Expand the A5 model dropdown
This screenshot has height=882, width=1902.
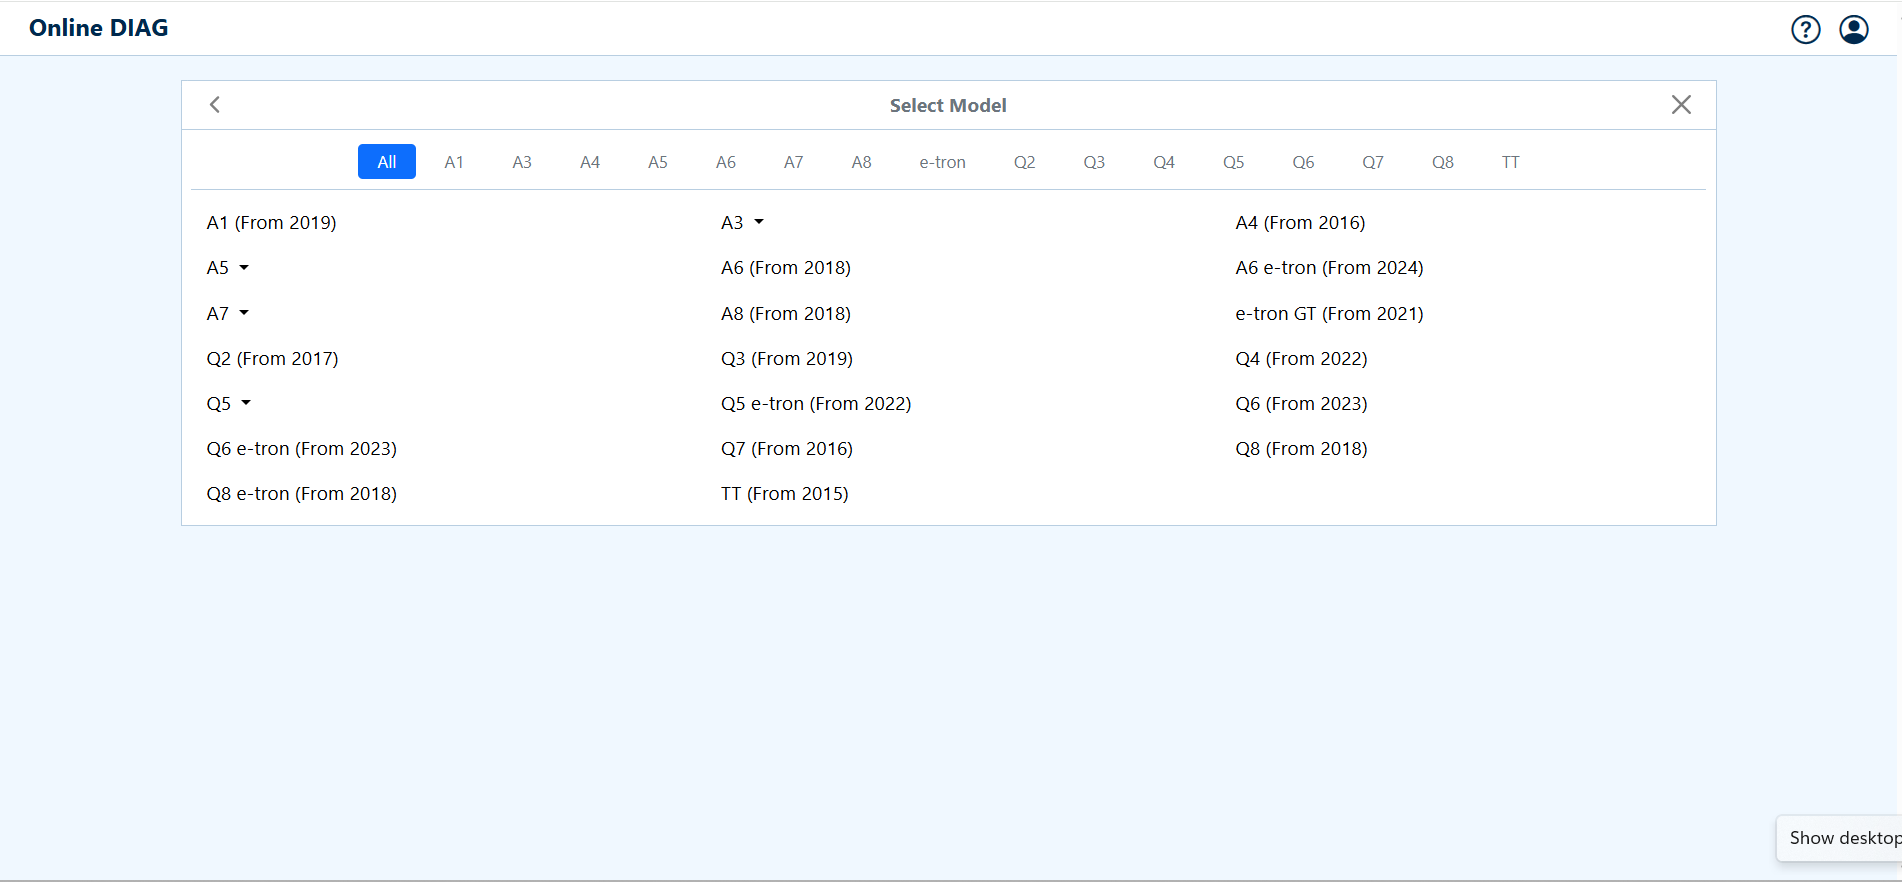228,268
